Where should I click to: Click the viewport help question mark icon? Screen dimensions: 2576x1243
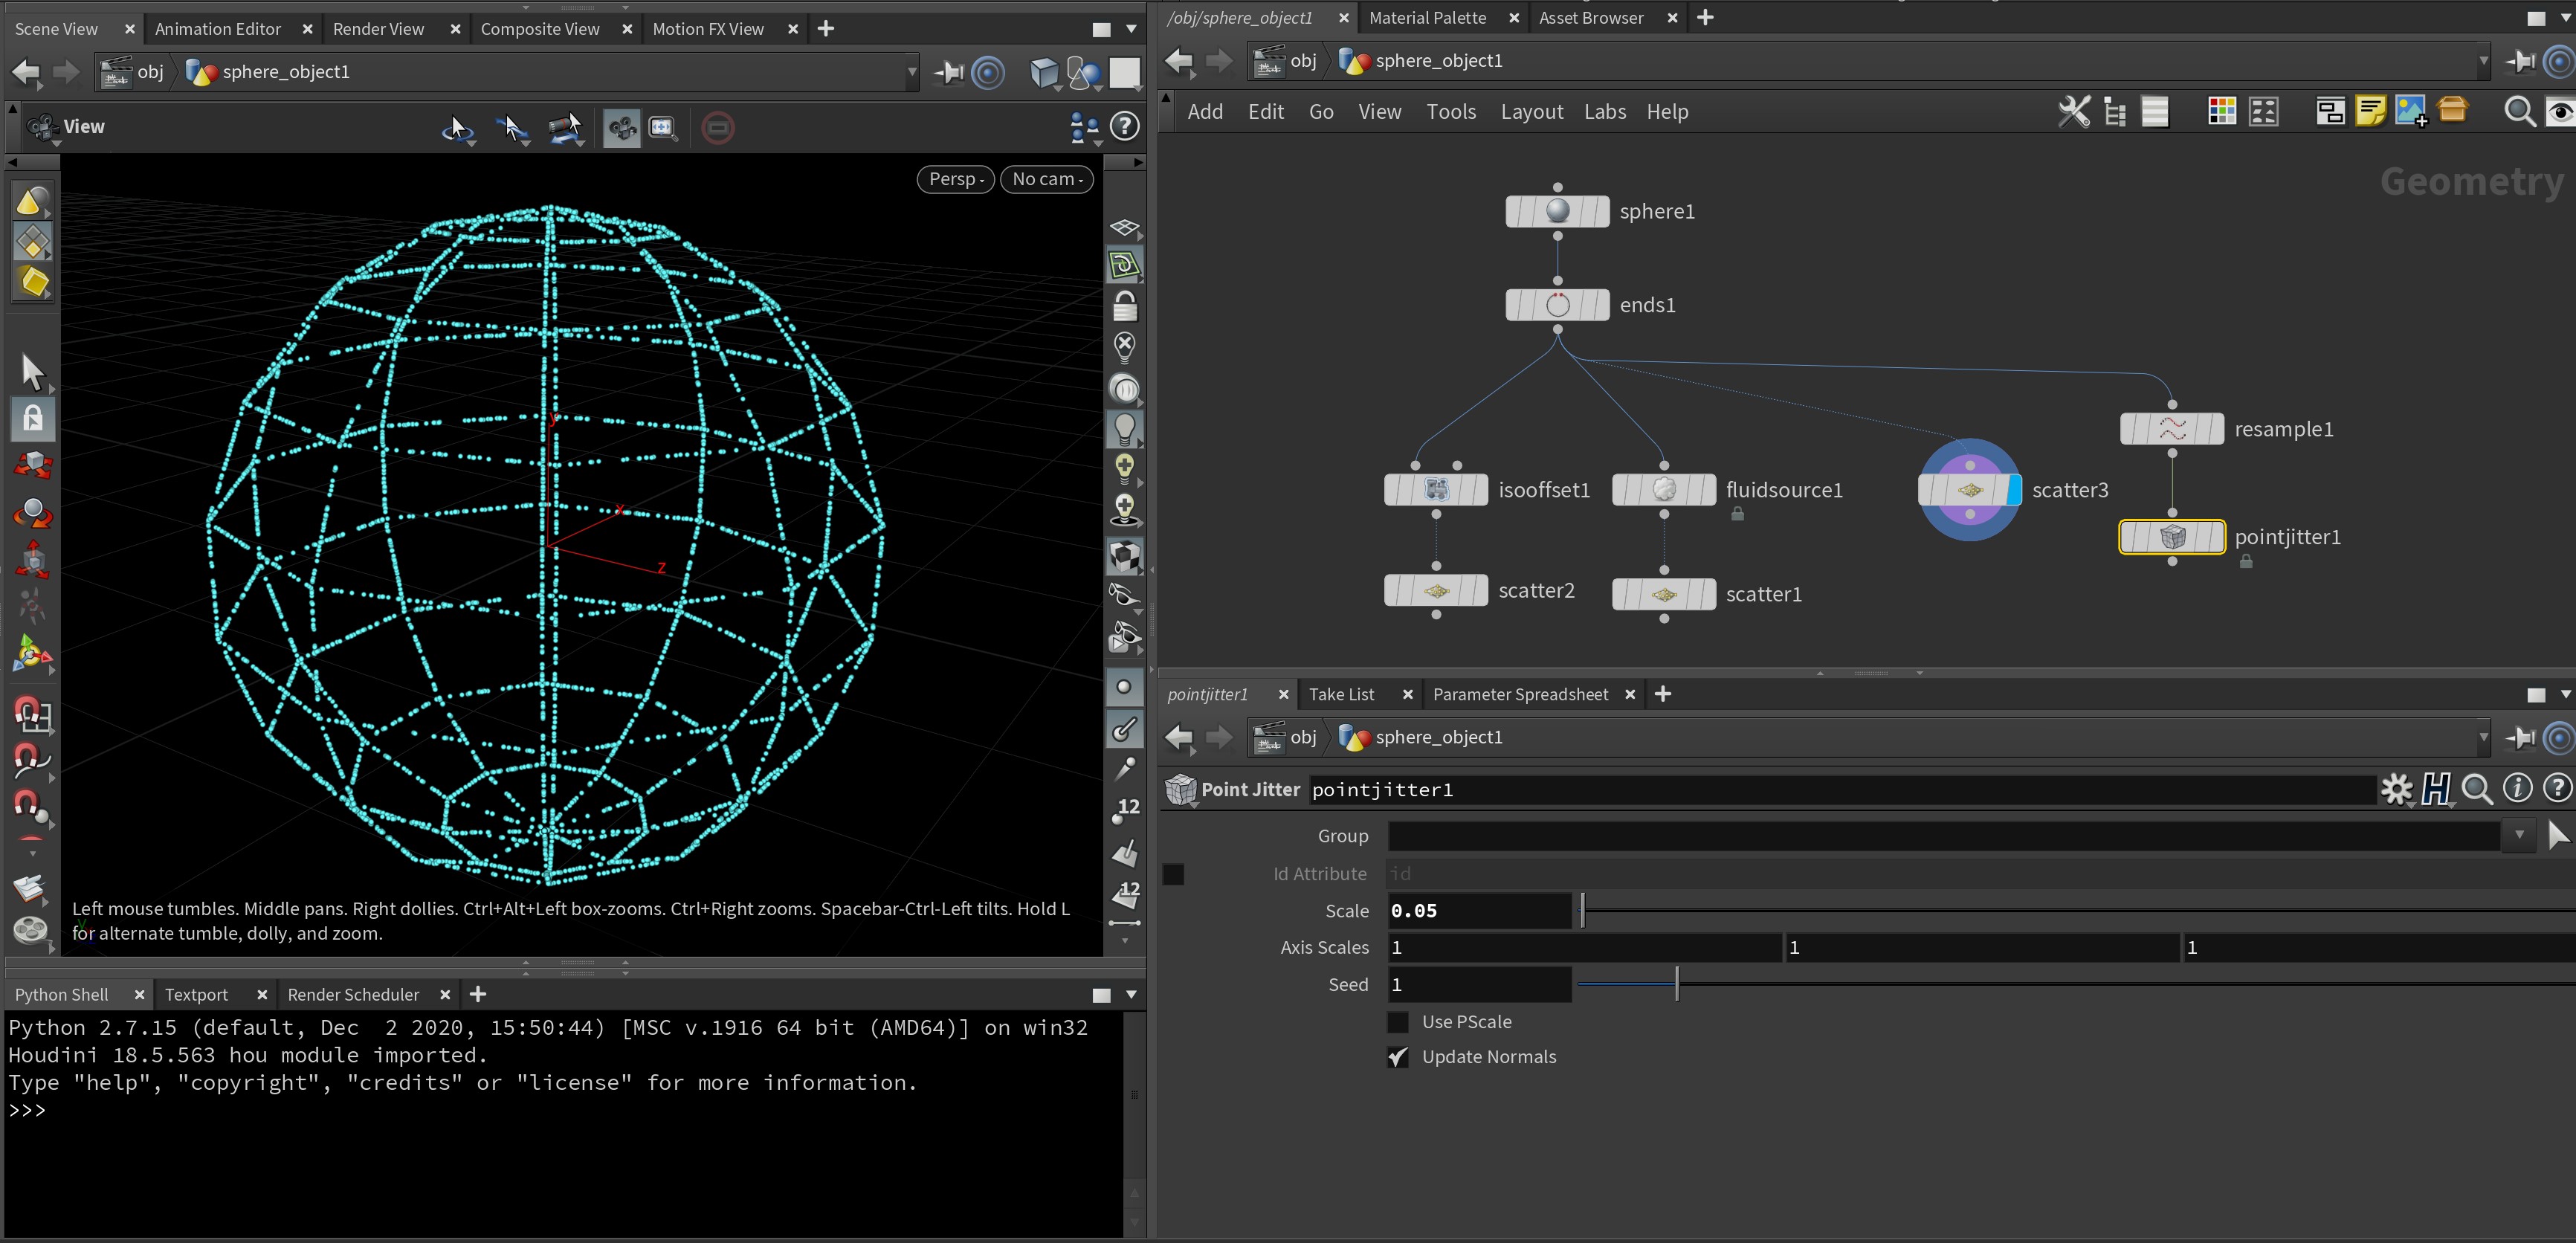pyautogui.click(x=1125, y=126)
